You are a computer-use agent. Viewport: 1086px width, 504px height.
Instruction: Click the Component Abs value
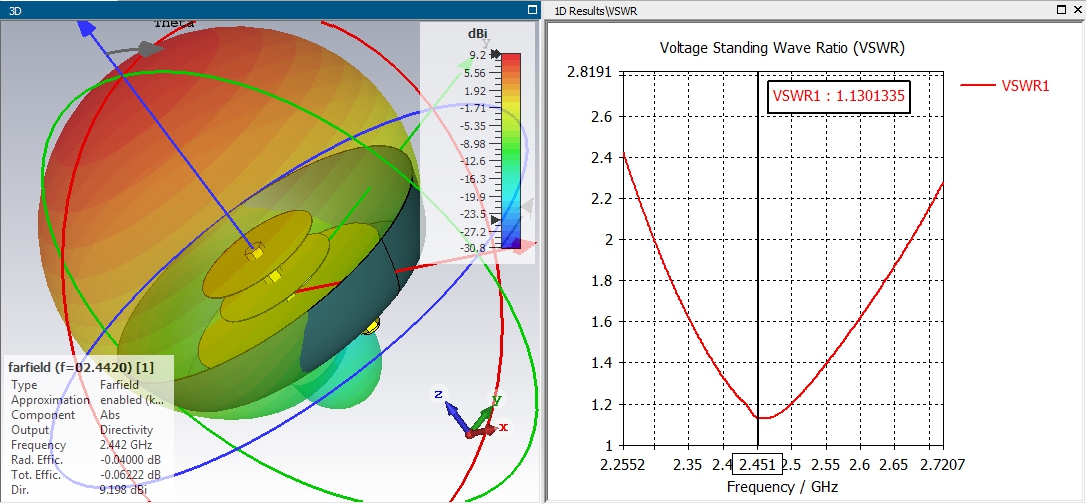tap(109, 415)
